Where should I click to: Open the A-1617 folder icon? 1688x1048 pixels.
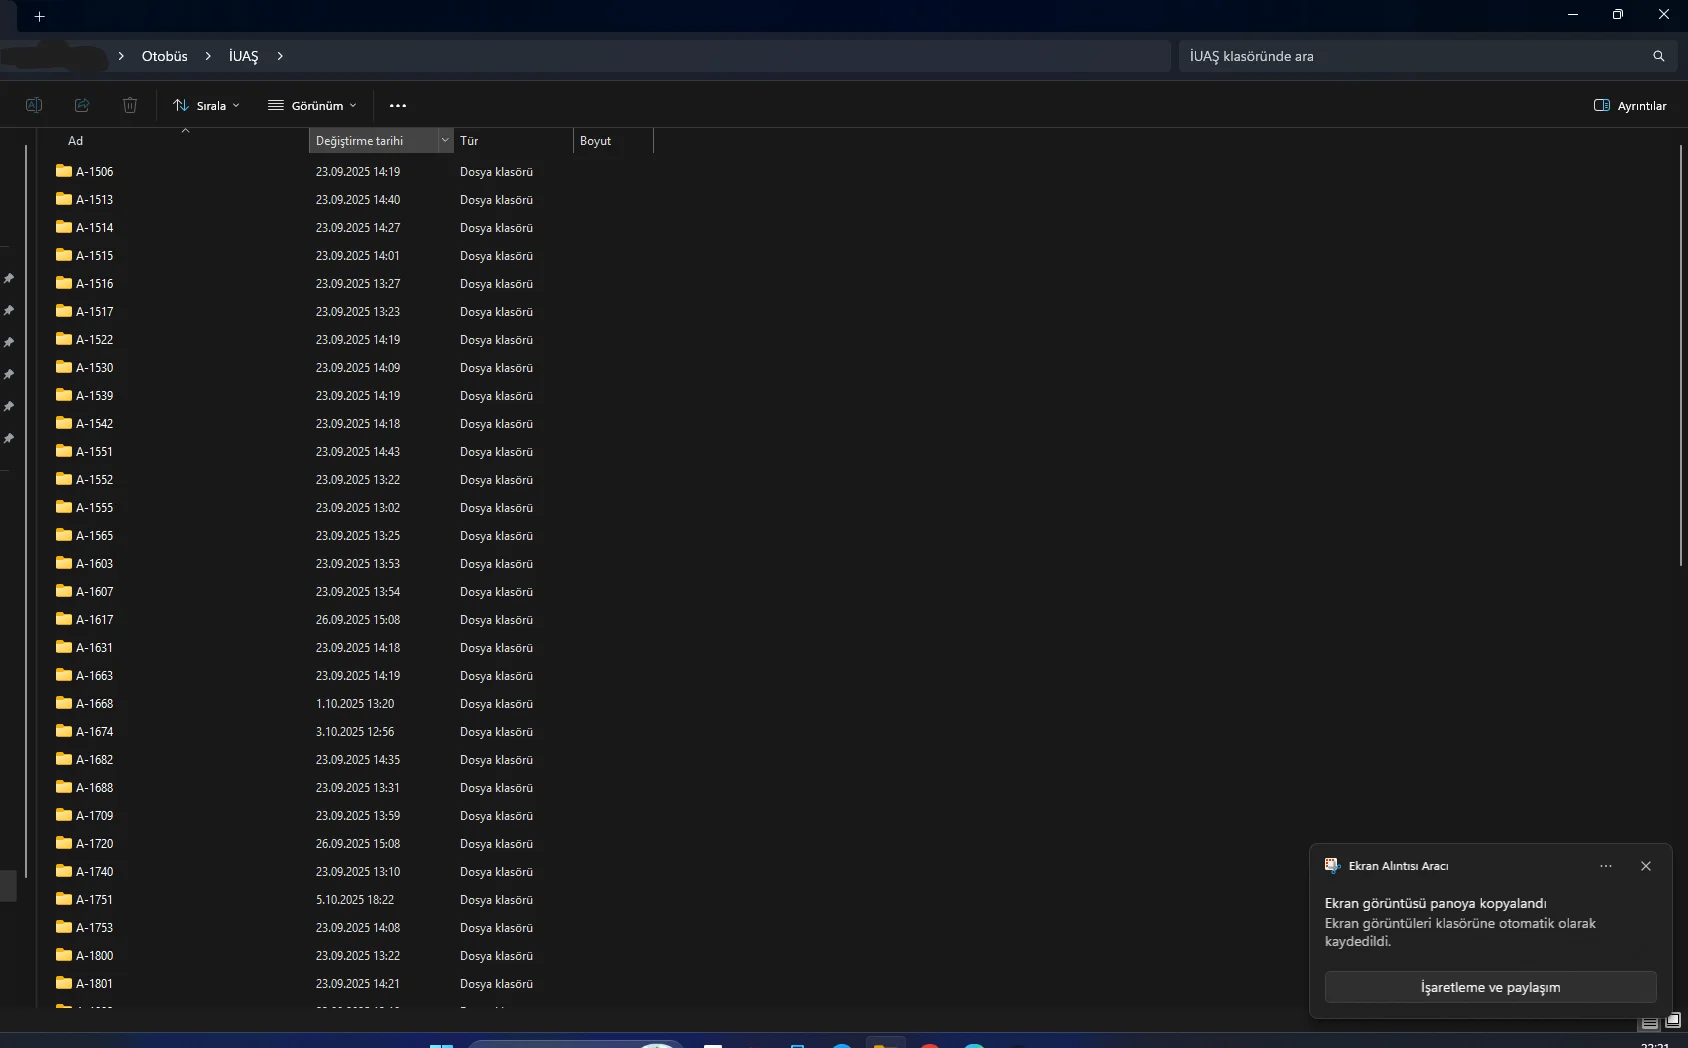coord(64,619)
